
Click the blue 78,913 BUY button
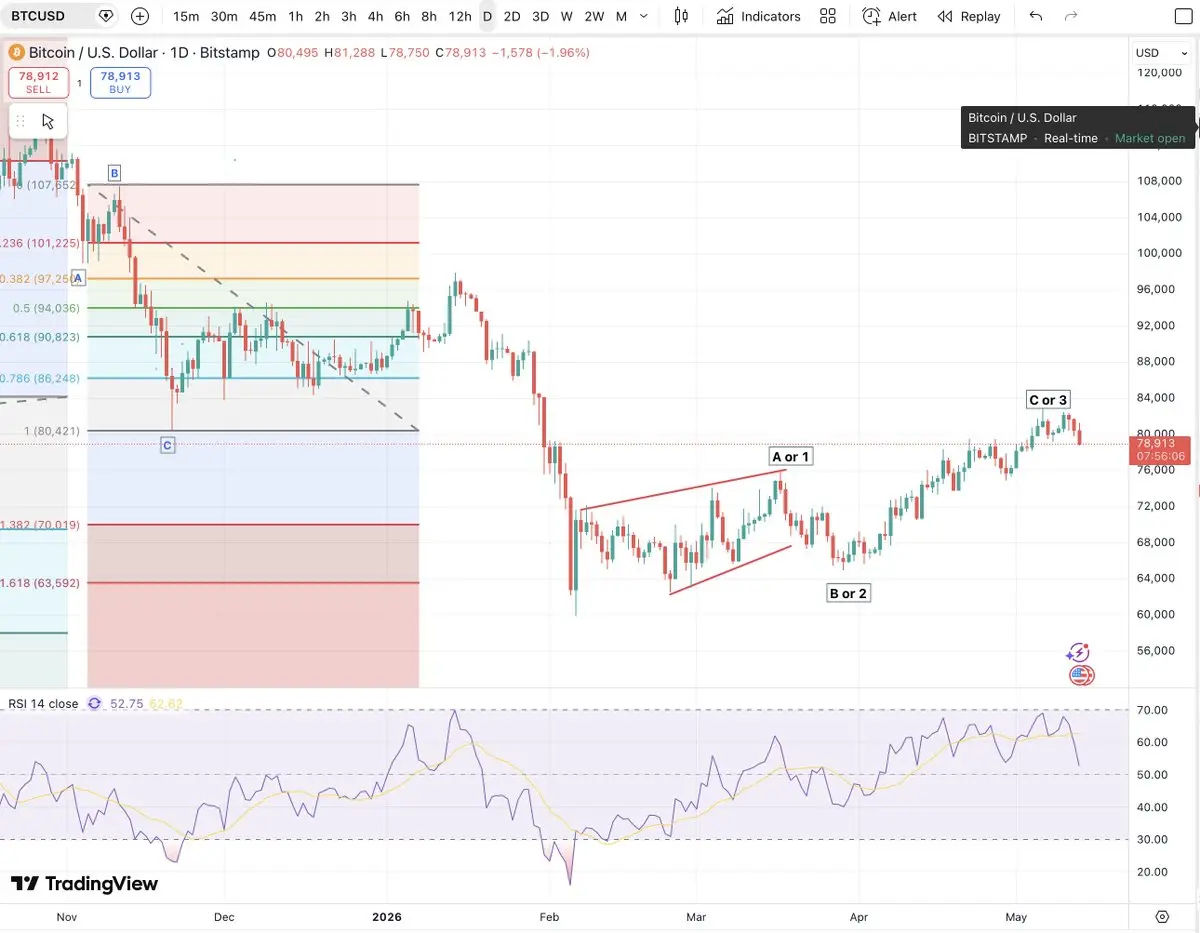point(120,82)
